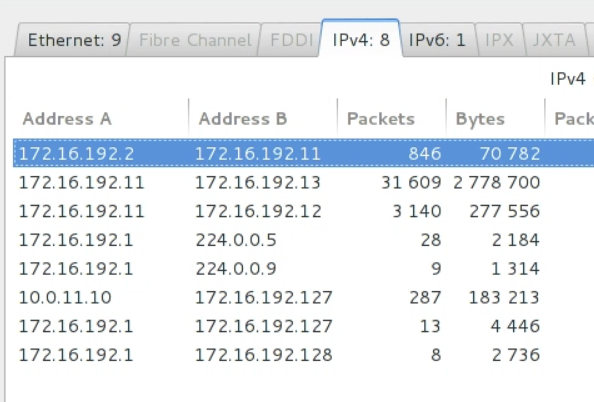Click the FDDI tab

click(x=292, y=40)
